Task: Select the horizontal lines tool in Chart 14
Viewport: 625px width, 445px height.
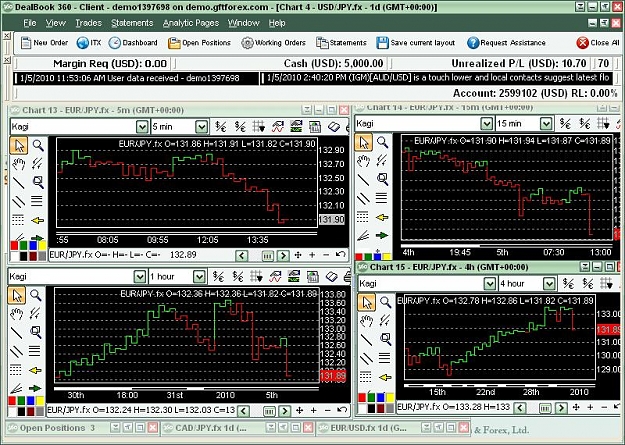Action: click(381, 198)
